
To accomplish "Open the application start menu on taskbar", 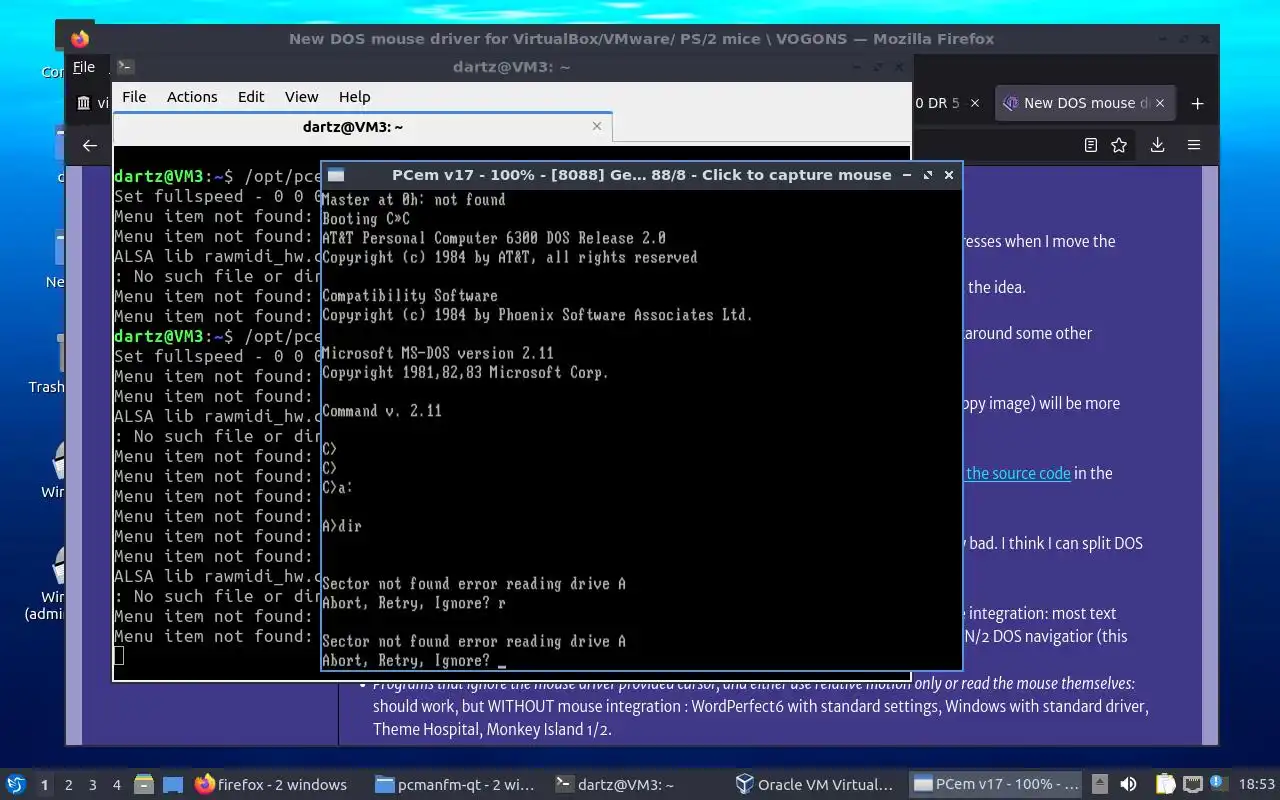I will pyautogui.click(x=16, y=784).
